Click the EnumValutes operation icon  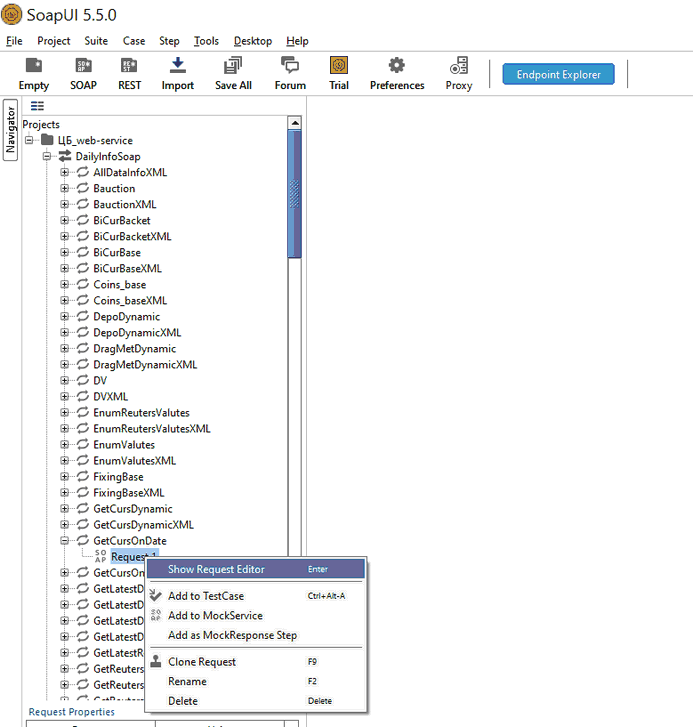click(x=83, y=444)
